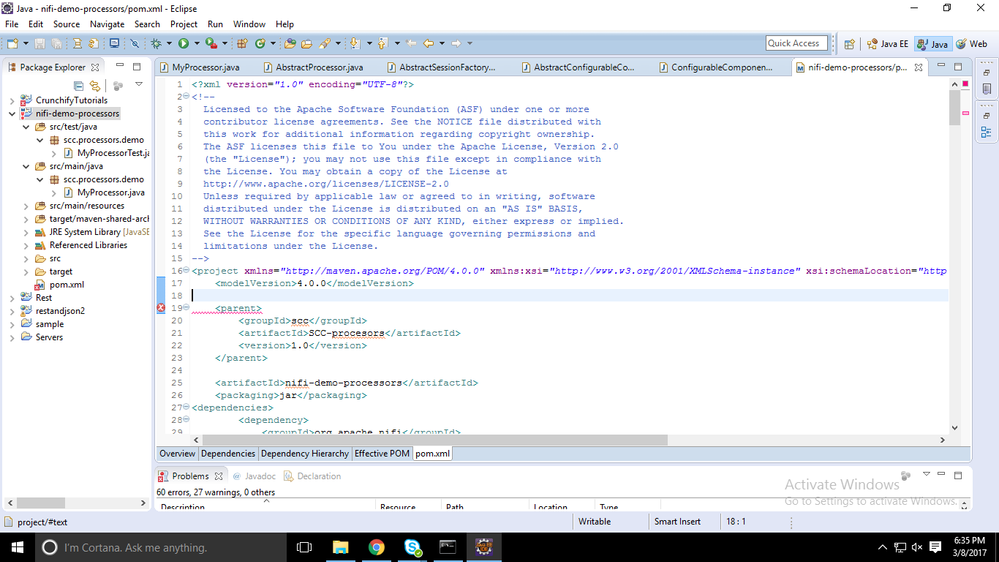Toggle Link with Editor in Package Explorer

[95, 85]
